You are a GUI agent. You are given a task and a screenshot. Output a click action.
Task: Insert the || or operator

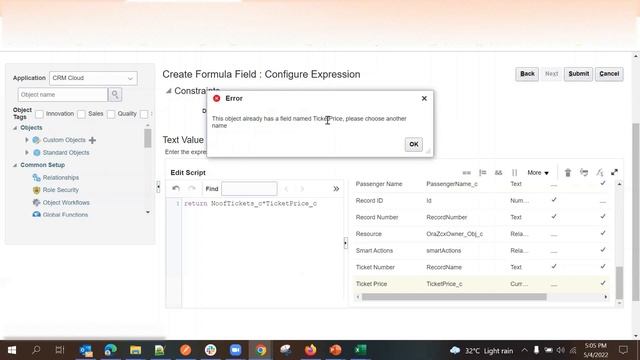(x=514, y=173)
